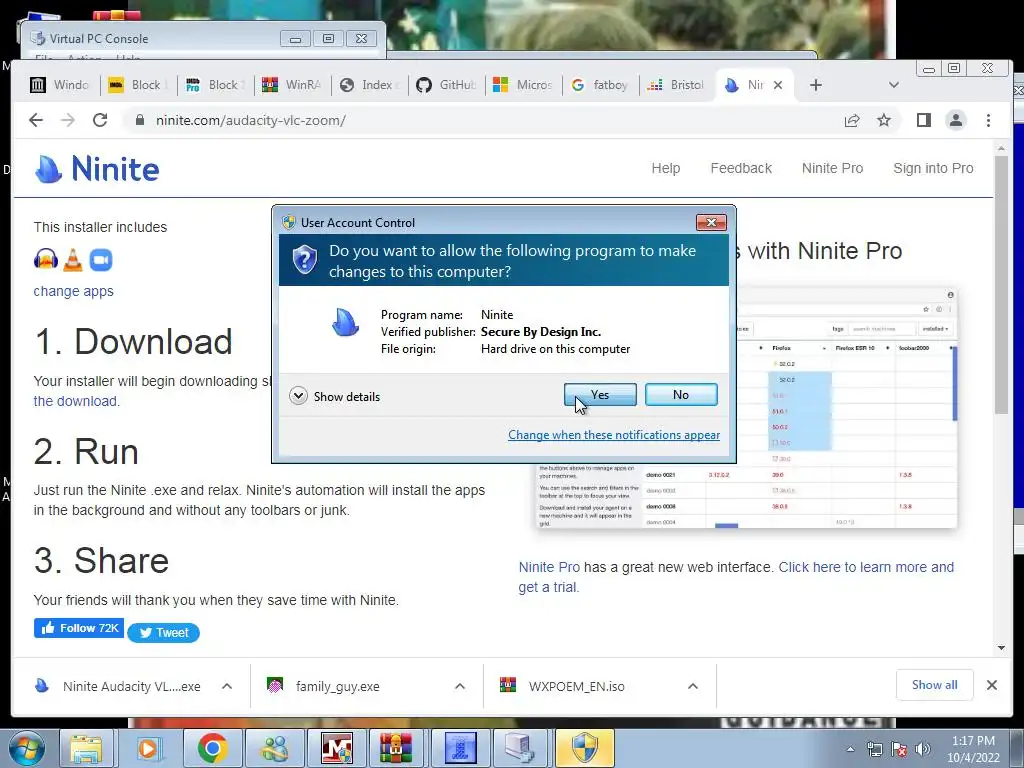Click the UAC shield taskbar icon
The image size is (1024, 768).
point(584,748)
